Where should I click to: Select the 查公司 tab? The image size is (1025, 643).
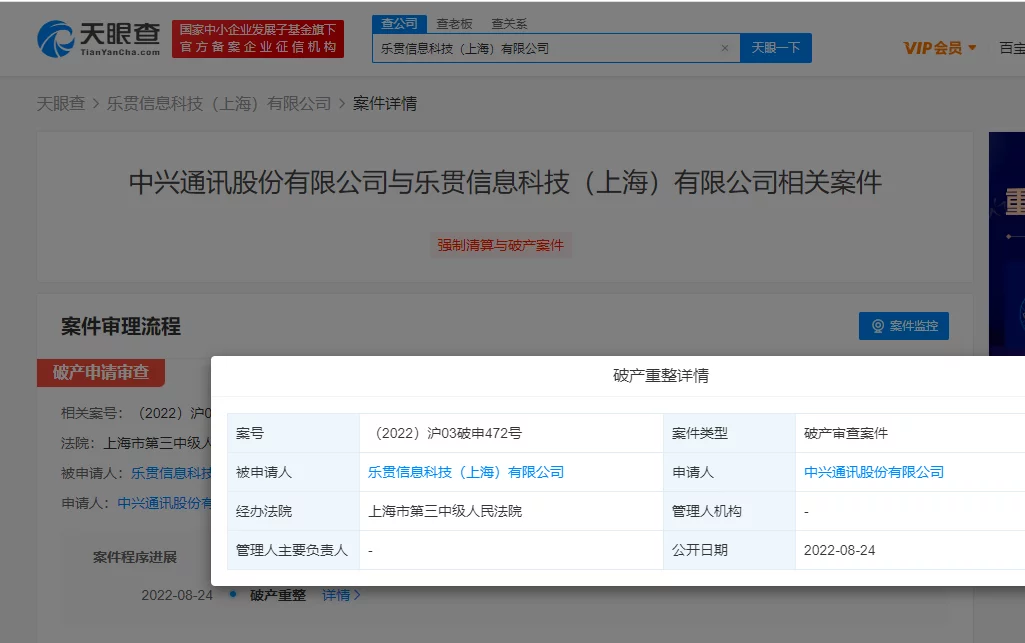[399, 24]
